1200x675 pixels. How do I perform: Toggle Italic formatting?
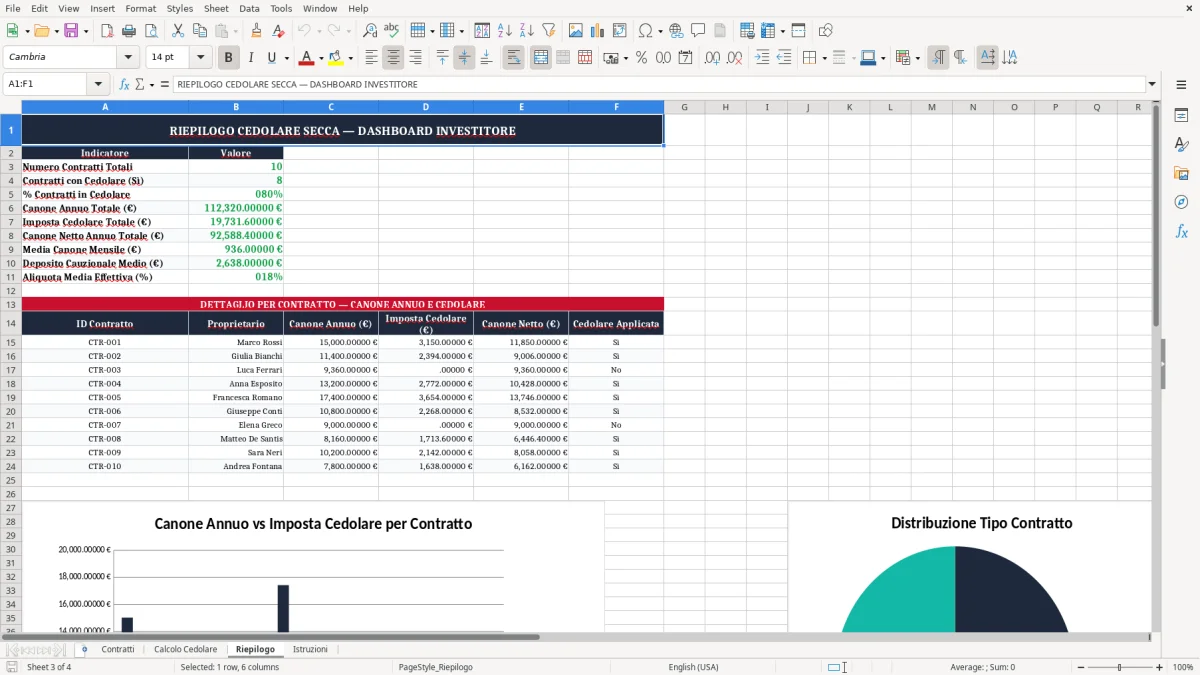coord(251,58)
